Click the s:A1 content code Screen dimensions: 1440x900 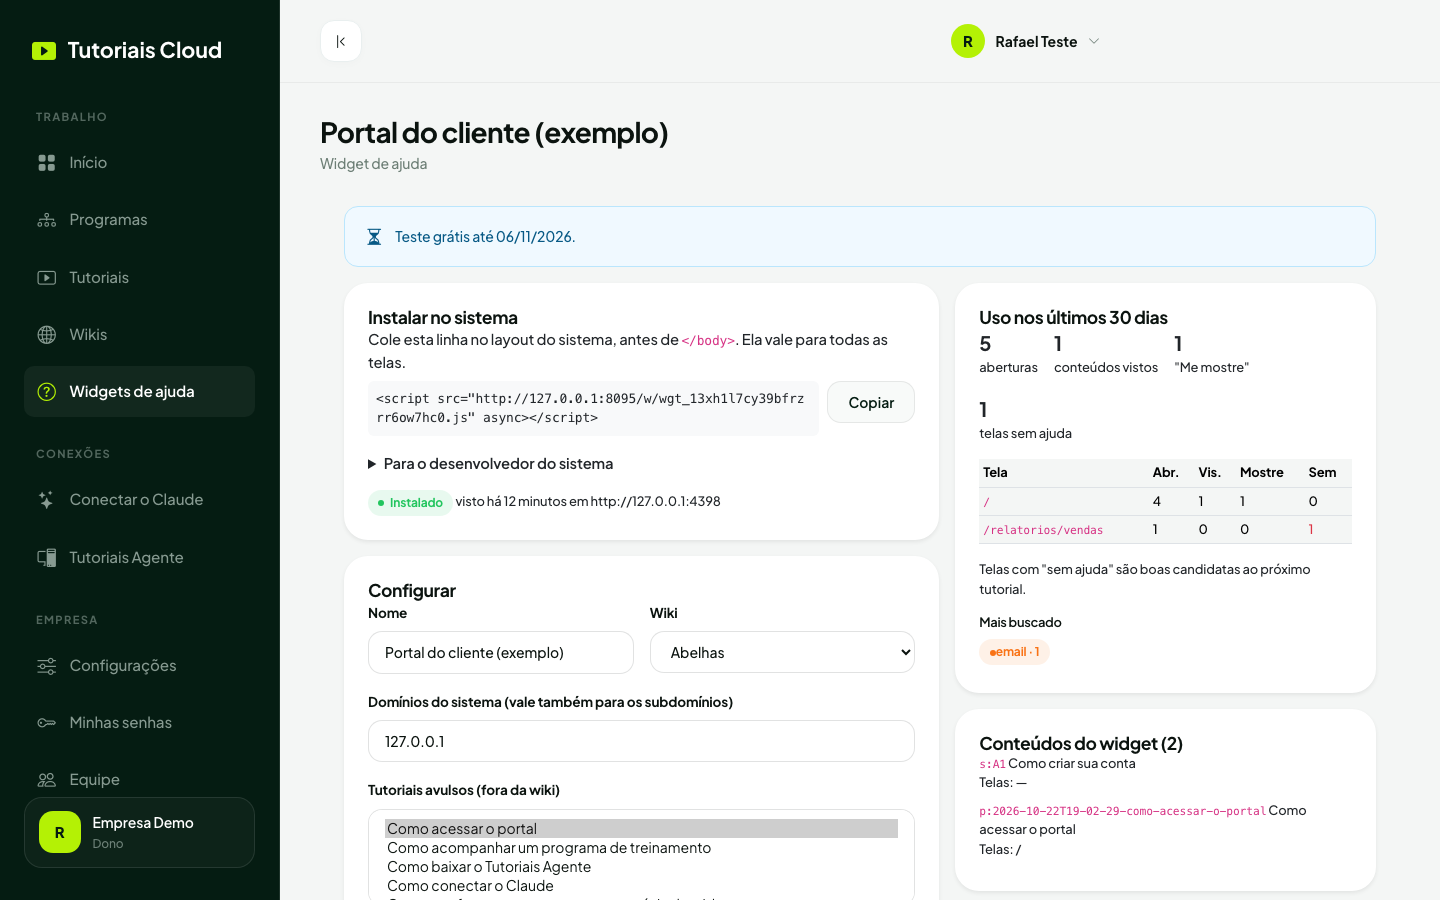pyautogui.click(x=992, y=764)
